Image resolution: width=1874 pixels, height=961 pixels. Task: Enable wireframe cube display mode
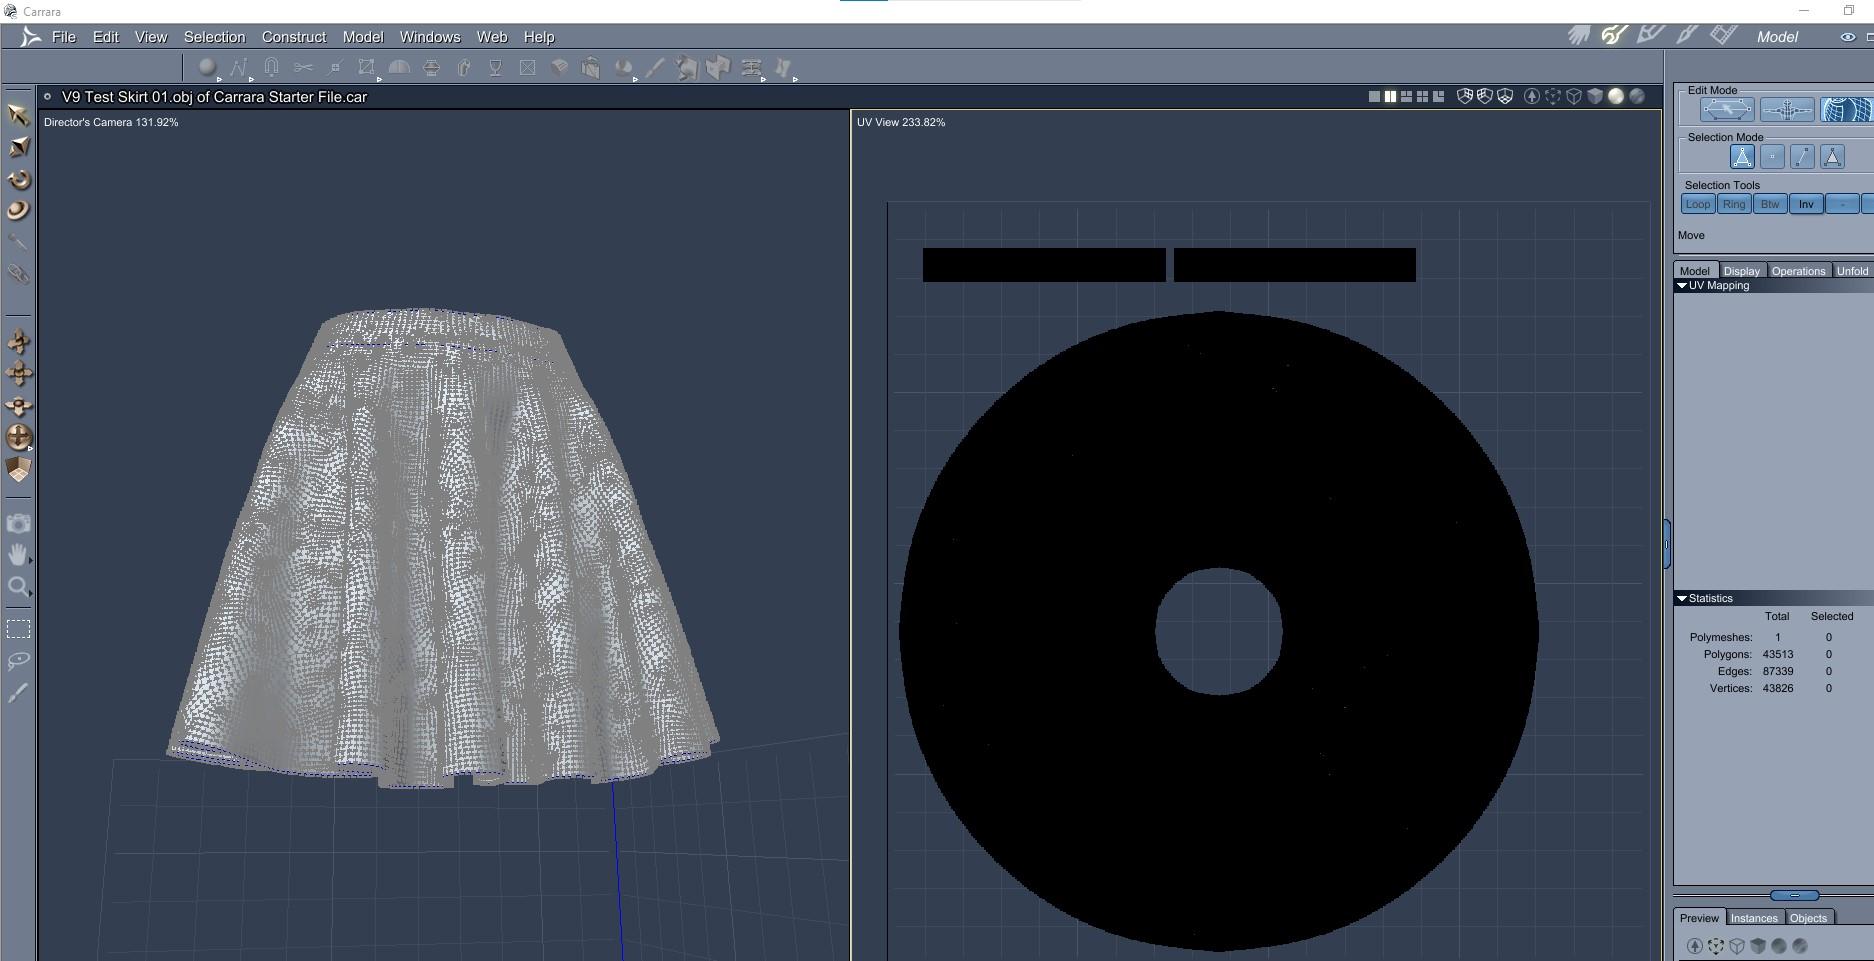pos(1574,97)
